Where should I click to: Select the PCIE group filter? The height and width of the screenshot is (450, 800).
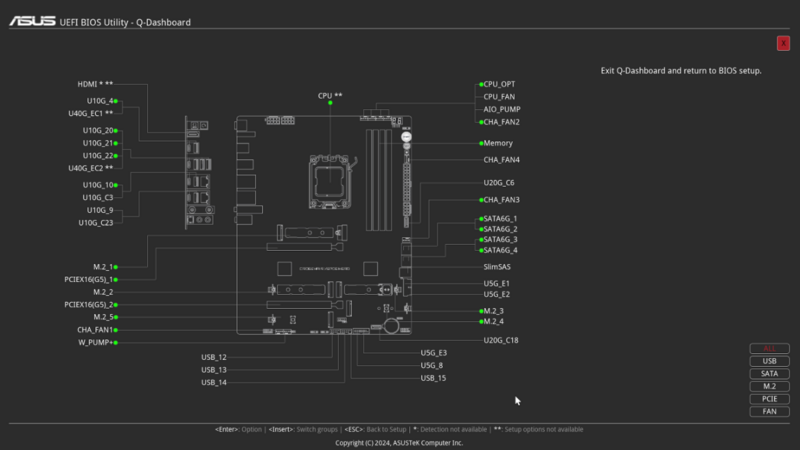[769, 399]
